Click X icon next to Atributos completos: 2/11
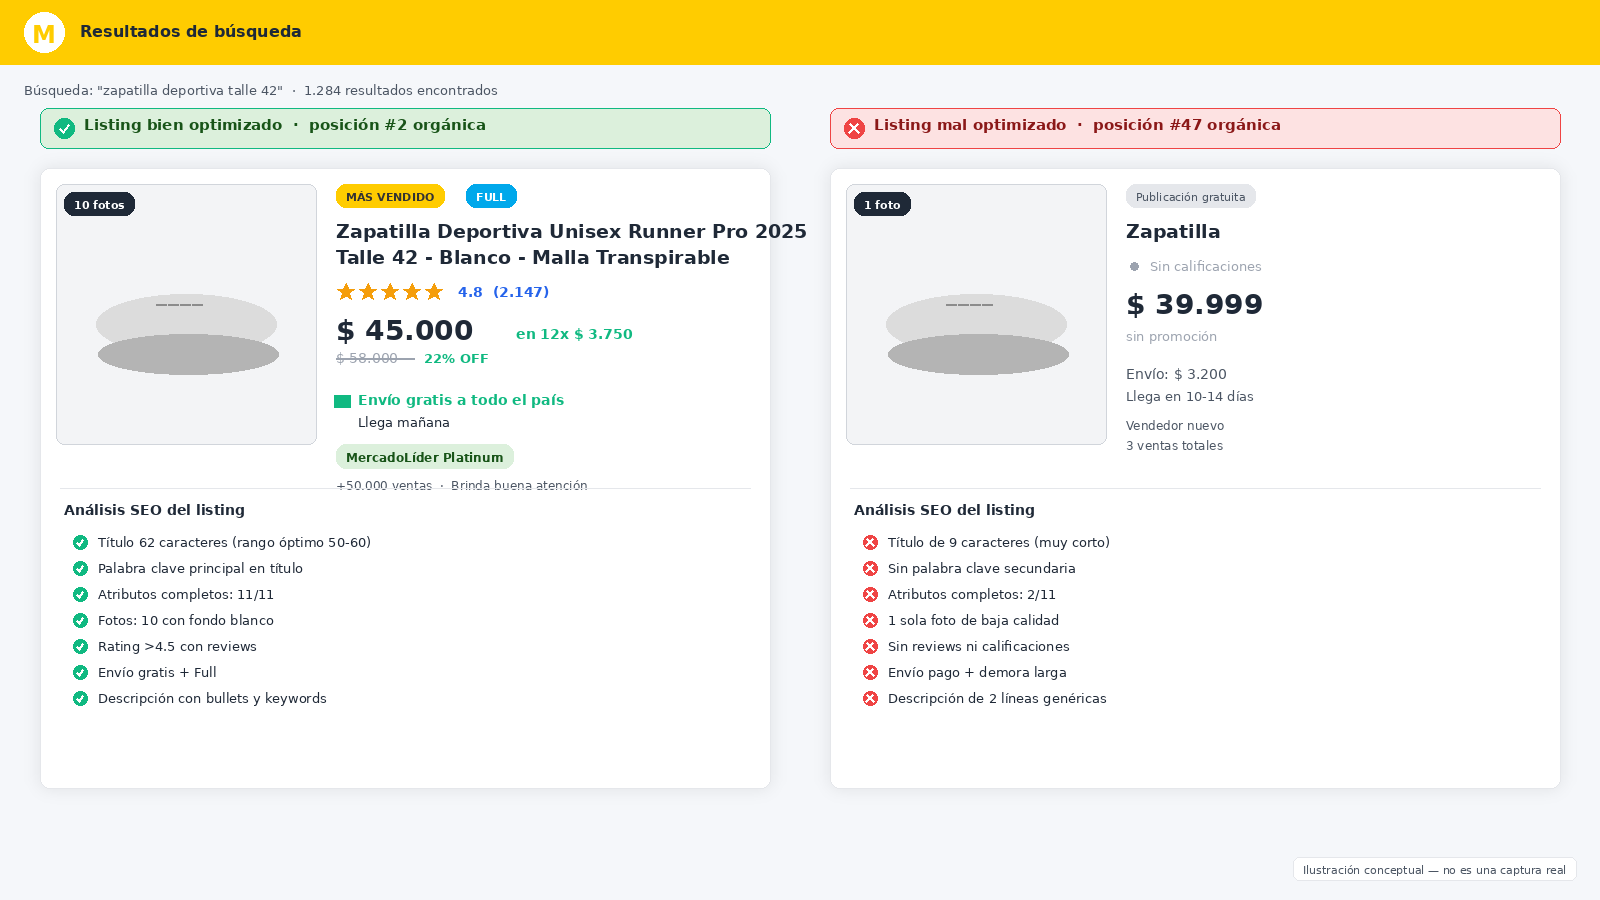This screenshot has width=1600, height=900. pos(870,594)
